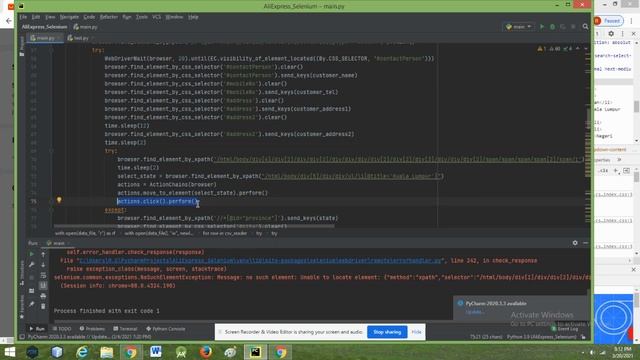The width and height of the screenshot is (640, 360).
Task: Clear console with the trash icon
Action: pyautogui.click(x=43, y=306)
